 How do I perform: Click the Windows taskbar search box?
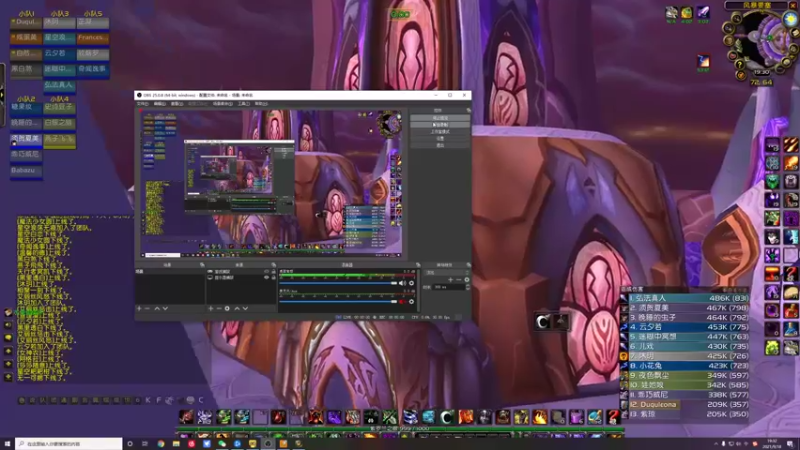pyautogui.click(x=68, y=444)
